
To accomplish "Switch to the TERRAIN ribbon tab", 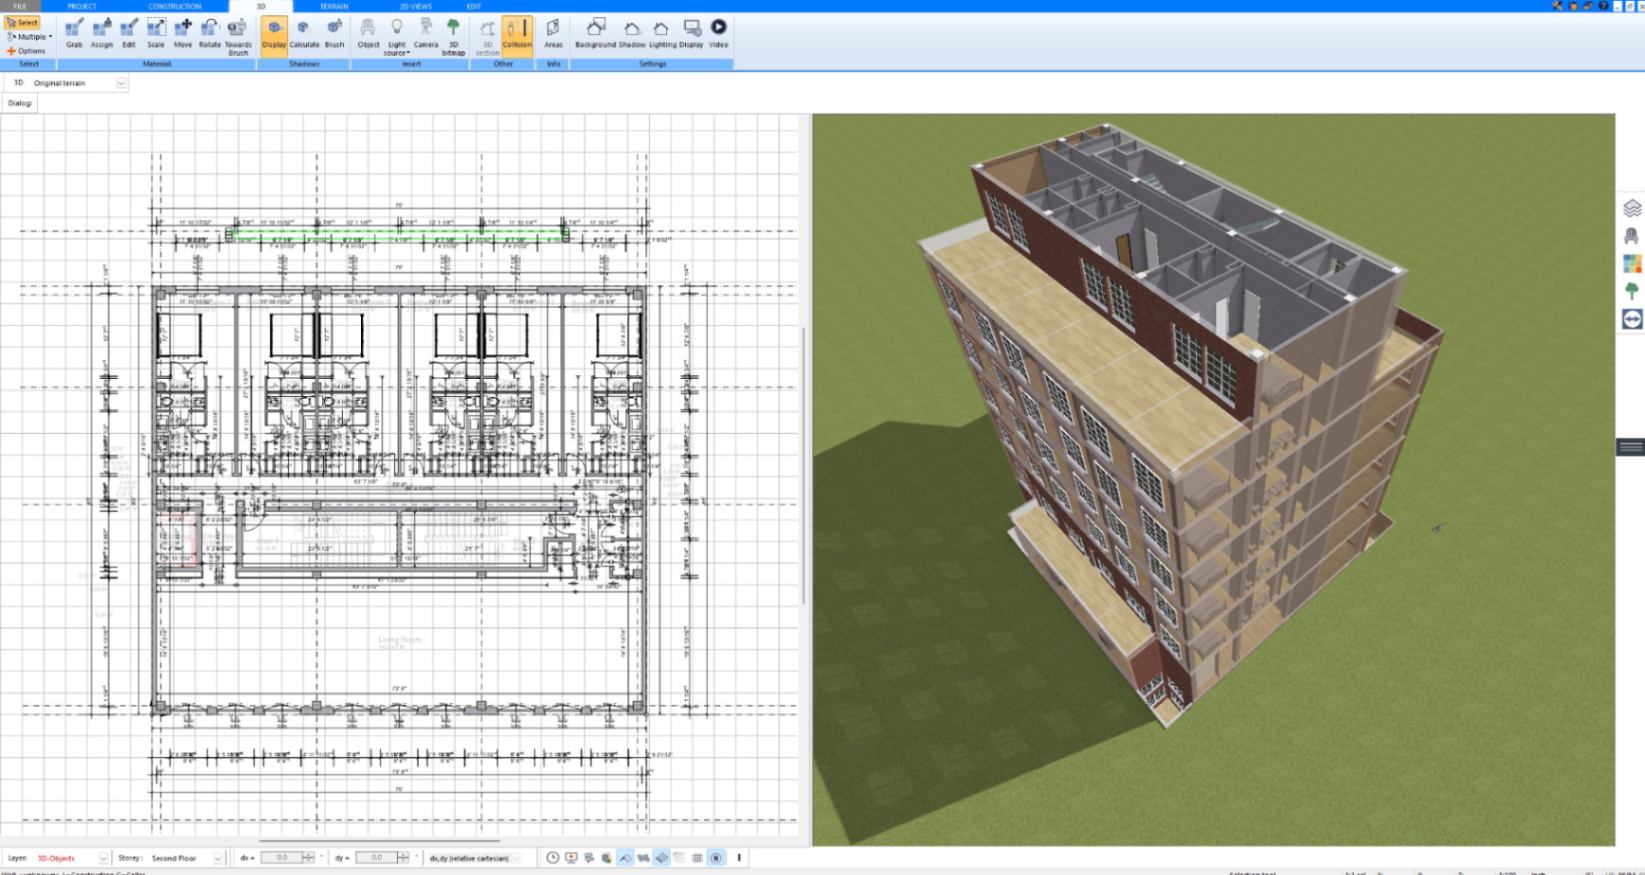I will 334,6.
